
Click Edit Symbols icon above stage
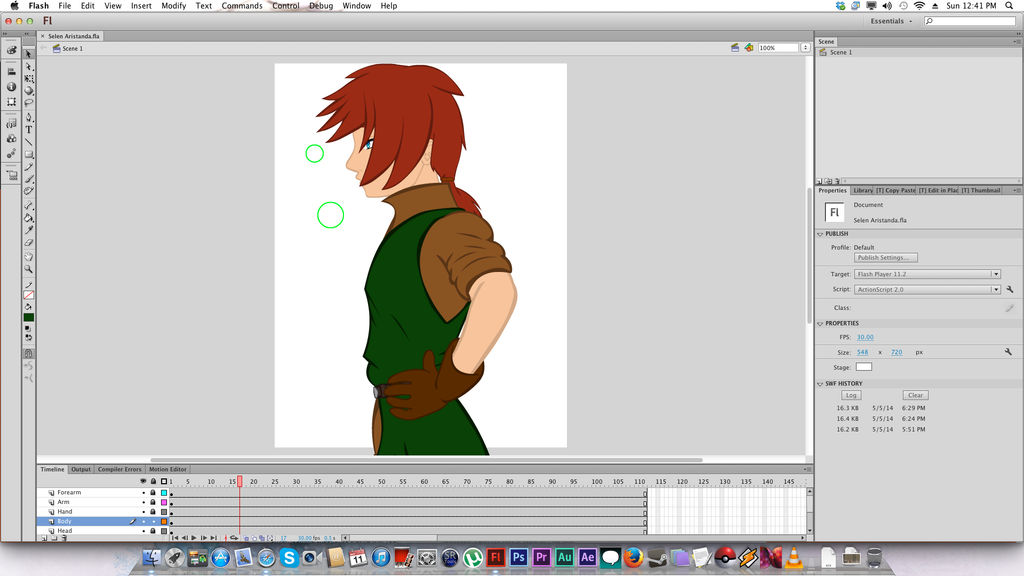click(748, 48)
